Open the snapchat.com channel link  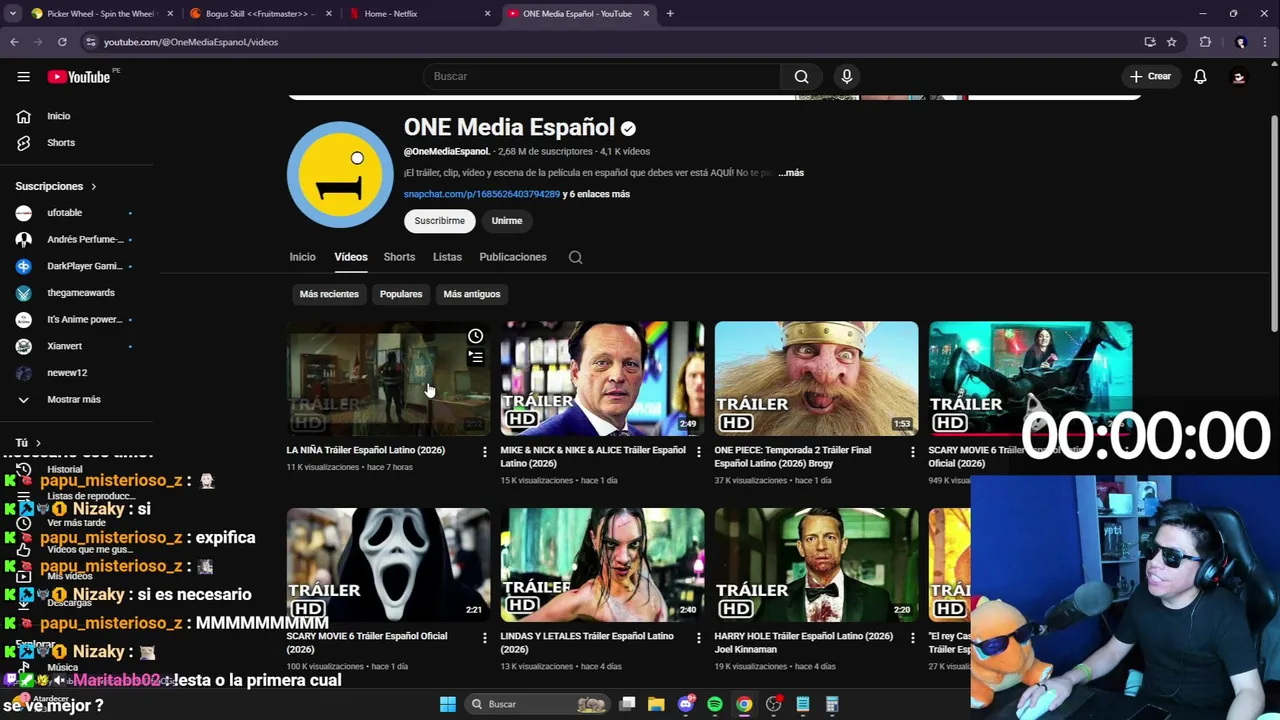pos(482,194)
